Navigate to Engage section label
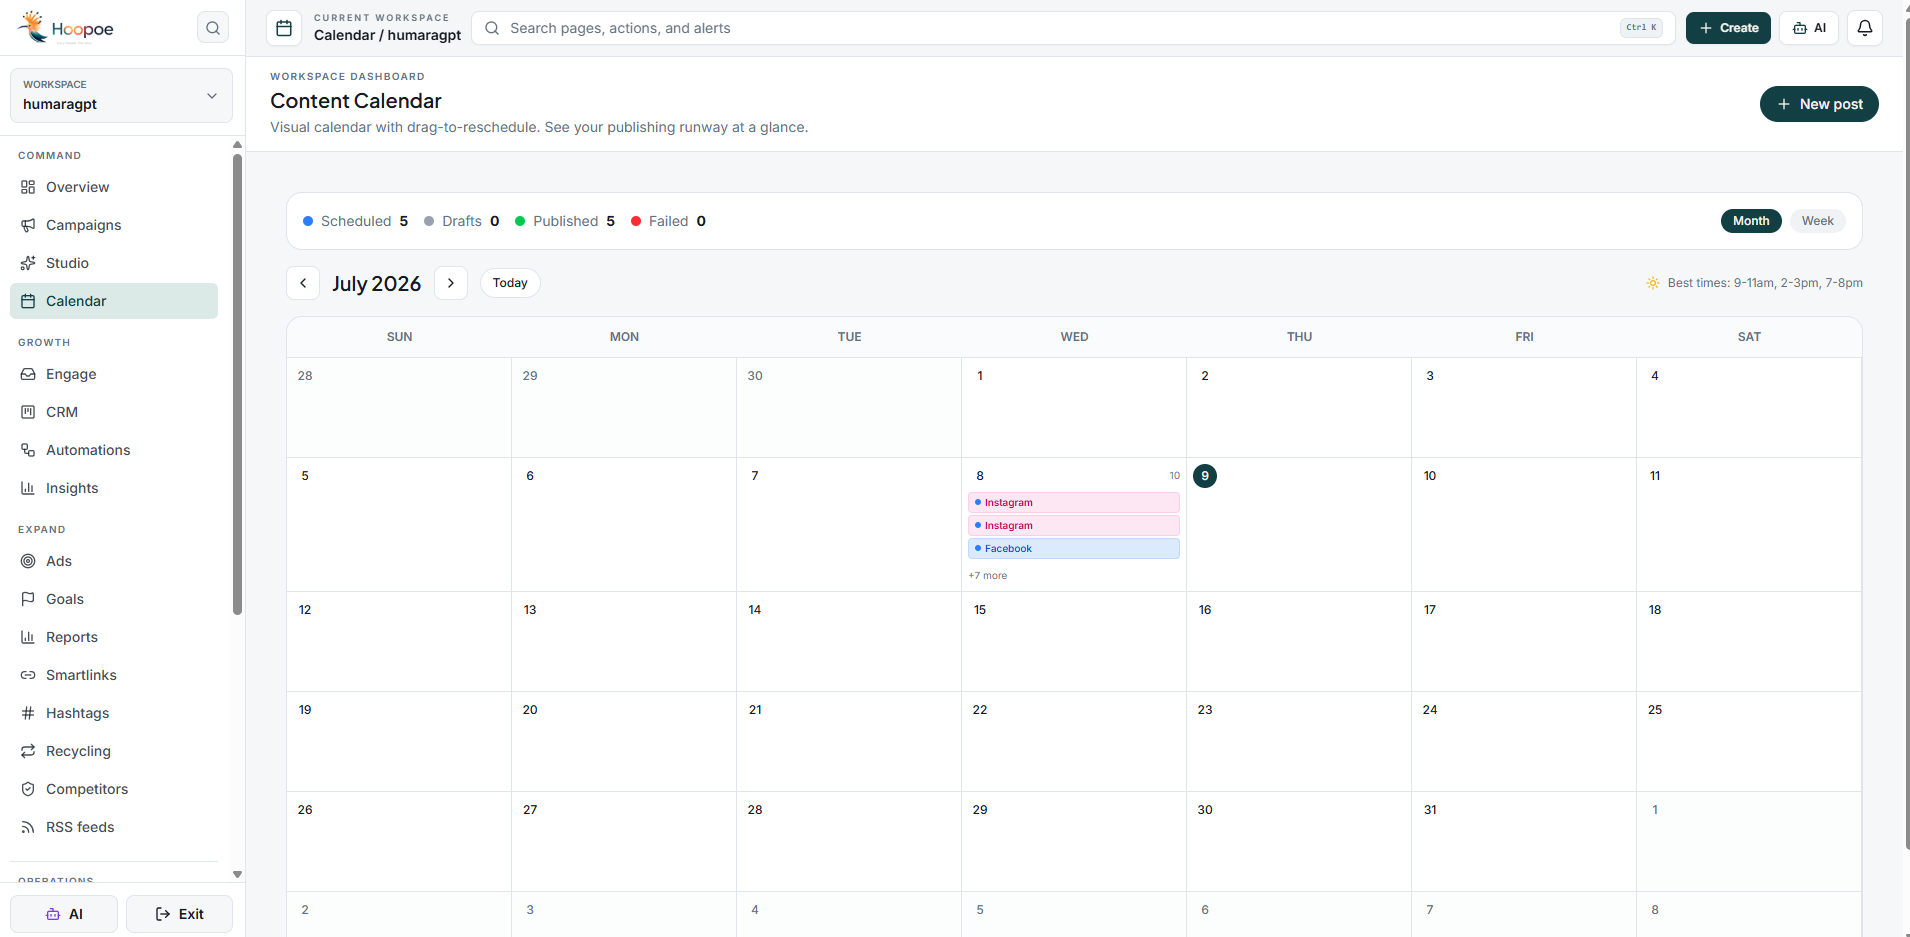Image resolution: width=1910 pixels, height=937 pixels. pos(71,374)
